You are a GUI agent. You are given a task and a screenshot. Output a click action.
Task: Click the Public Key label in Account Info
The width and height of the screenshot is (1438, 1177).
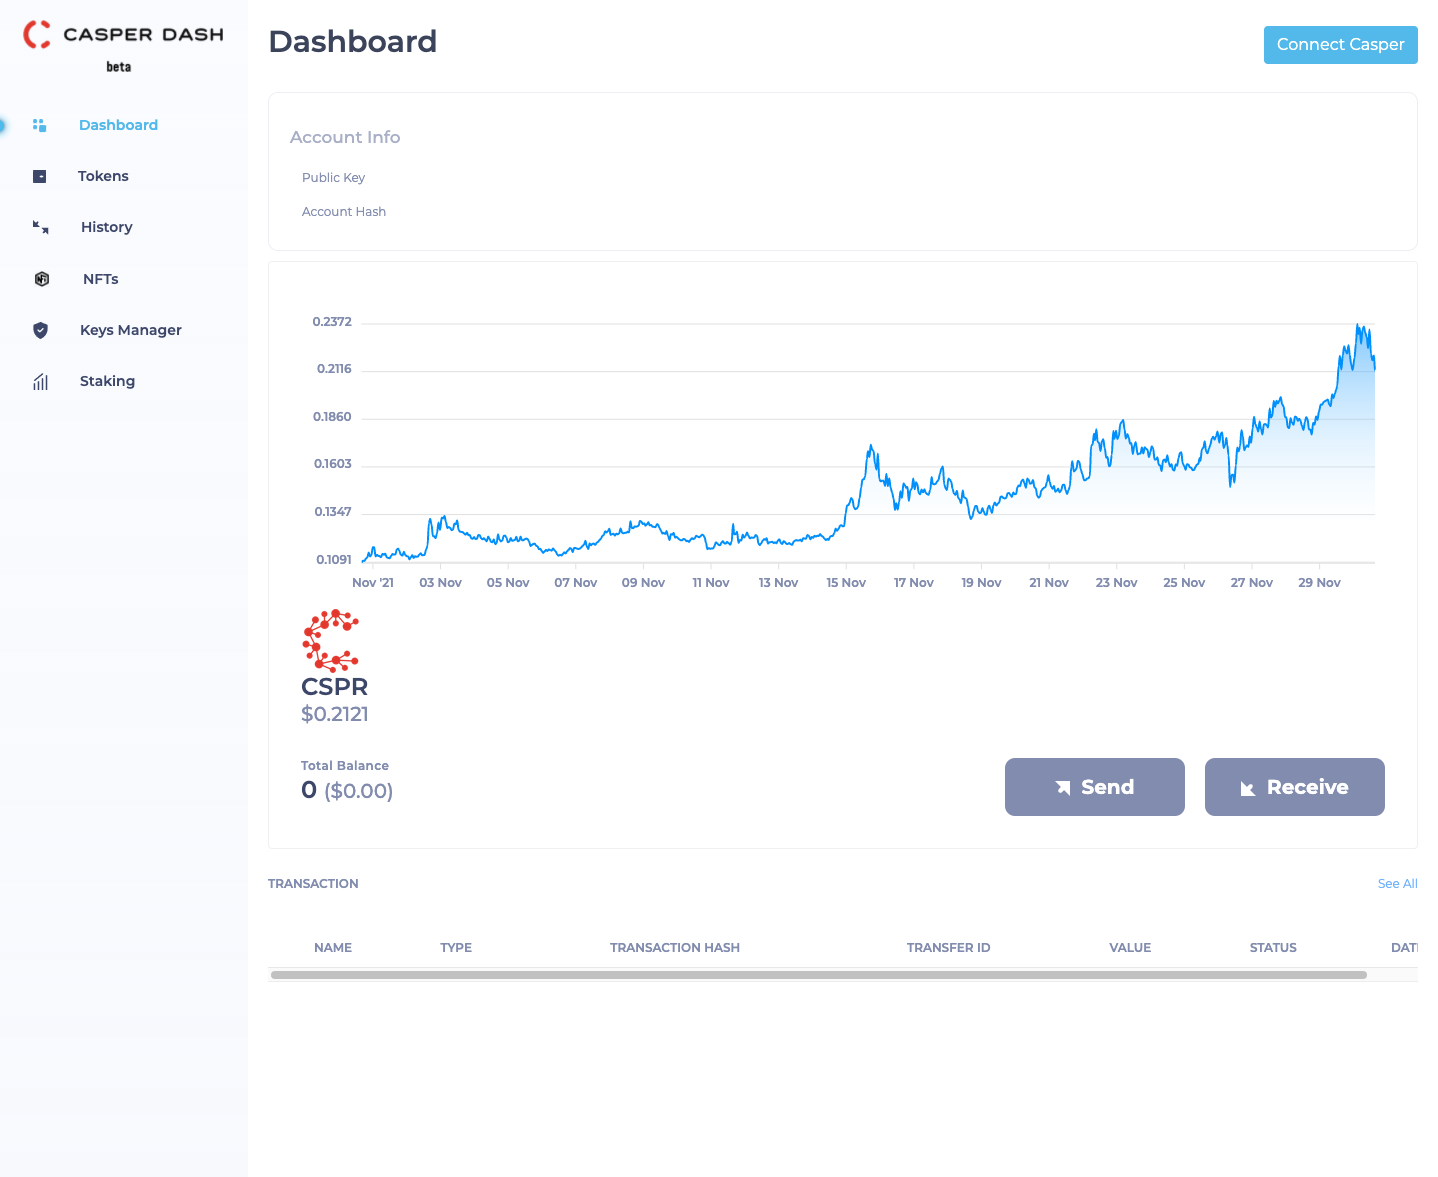coord(333,177)
